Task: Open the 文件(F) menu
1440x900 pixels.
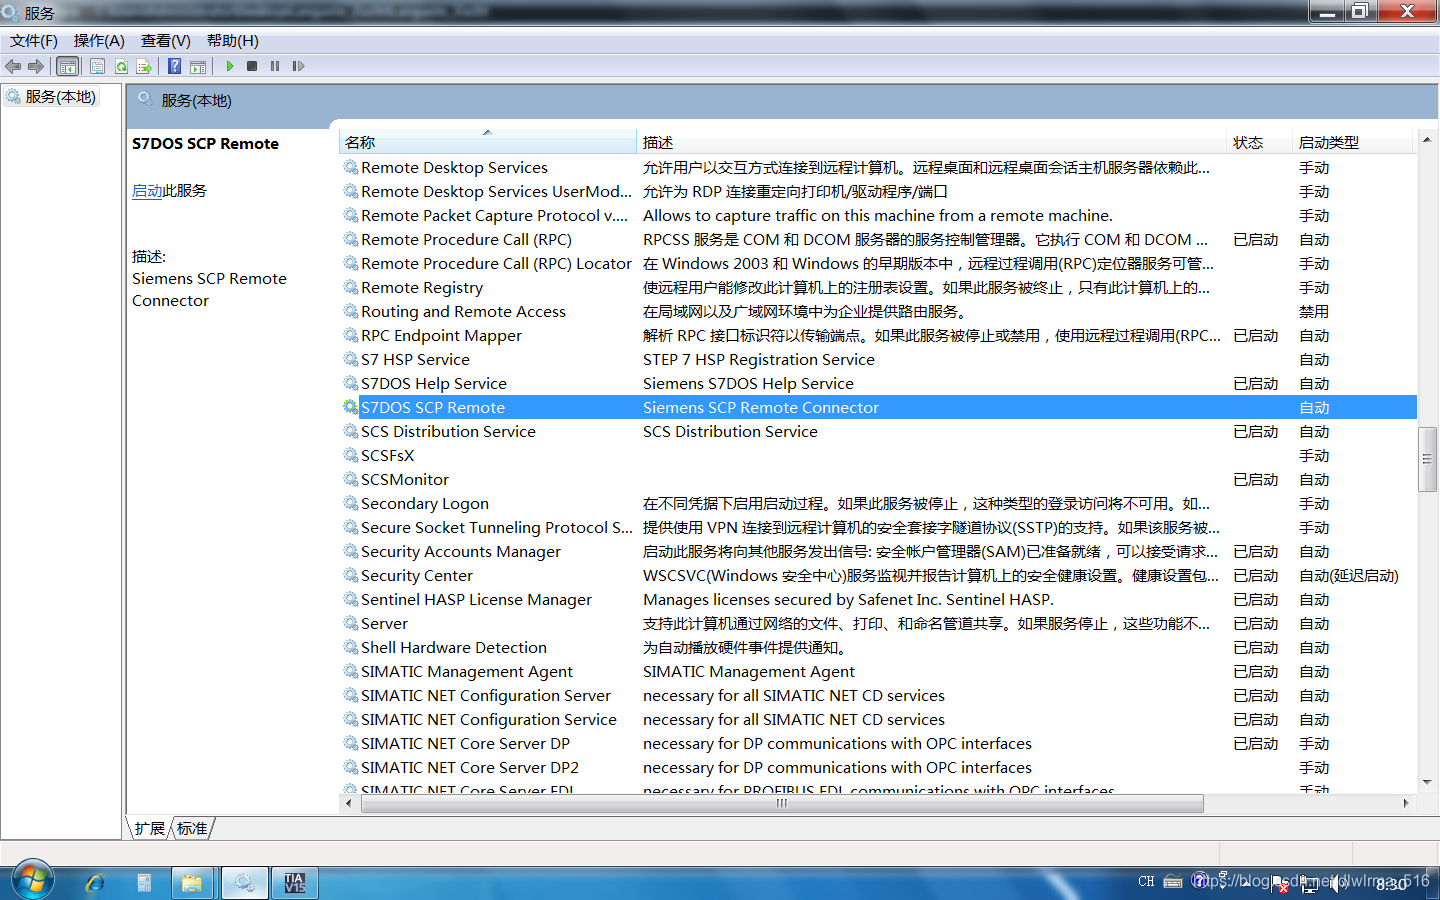Action: [34, 41]
